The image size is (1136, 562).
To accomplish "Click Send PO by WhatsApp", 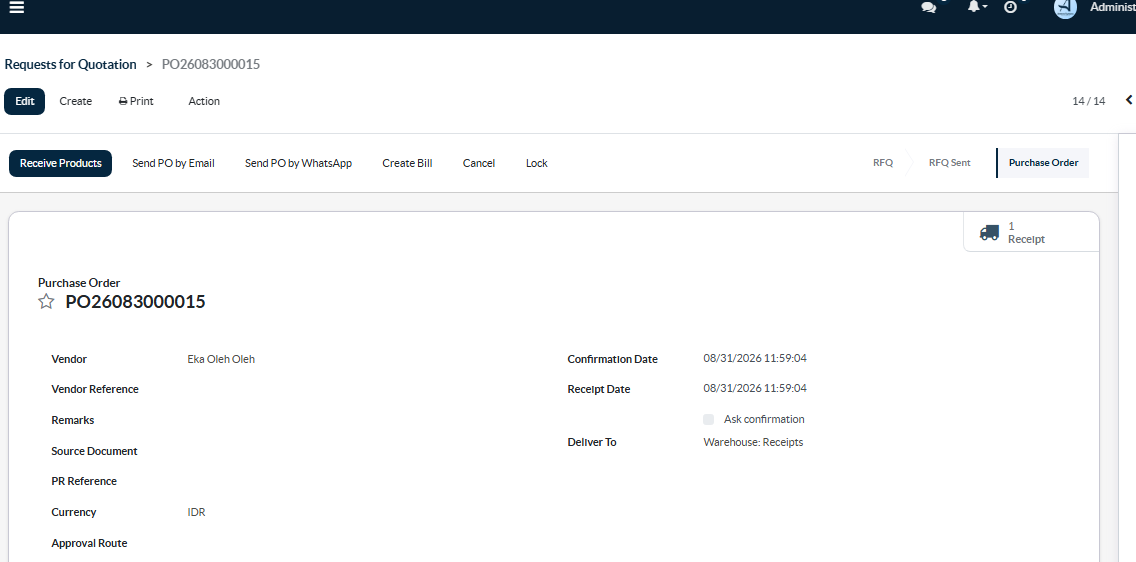I will coord(298,164).
